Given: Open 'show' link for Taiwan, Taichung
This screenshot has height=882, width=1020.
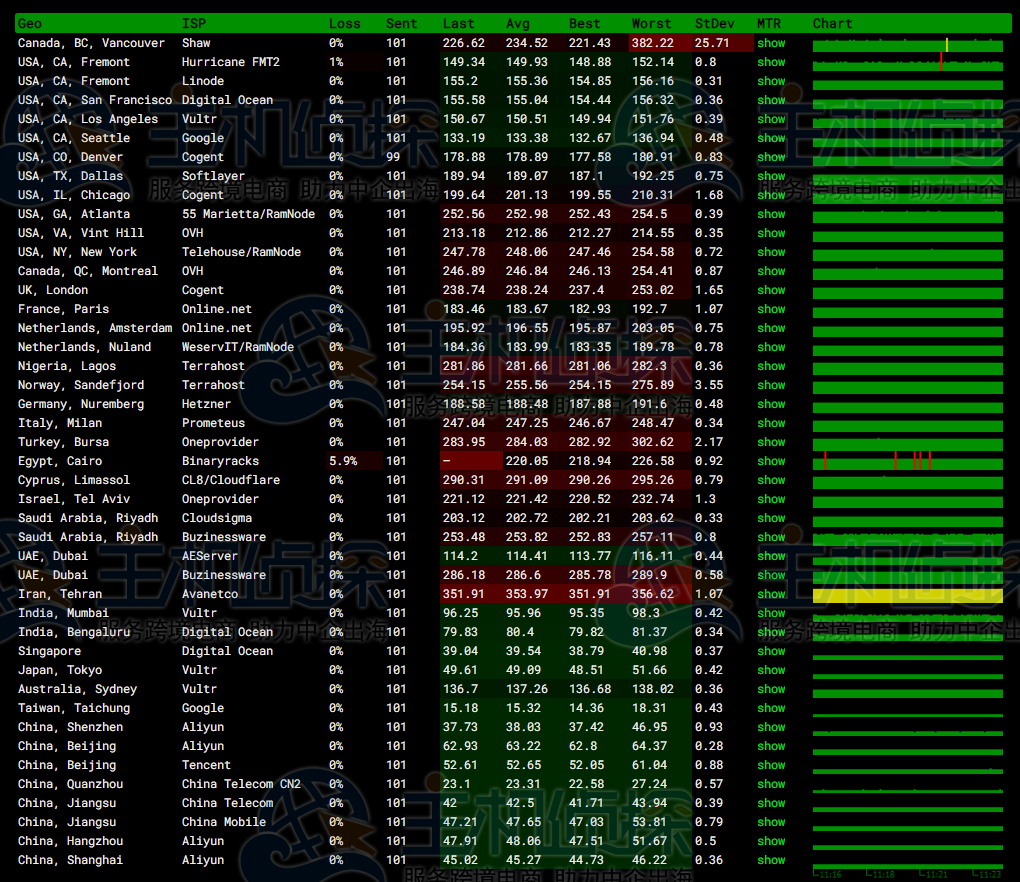Looking at the screenshot, I should click(771, 708).
